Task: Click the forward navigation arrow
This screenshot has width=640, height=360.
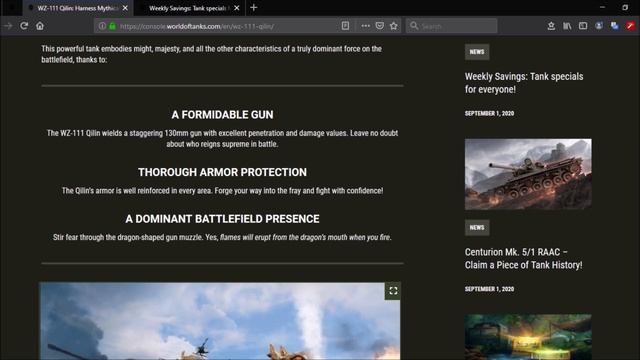Action: click(8, 26)
